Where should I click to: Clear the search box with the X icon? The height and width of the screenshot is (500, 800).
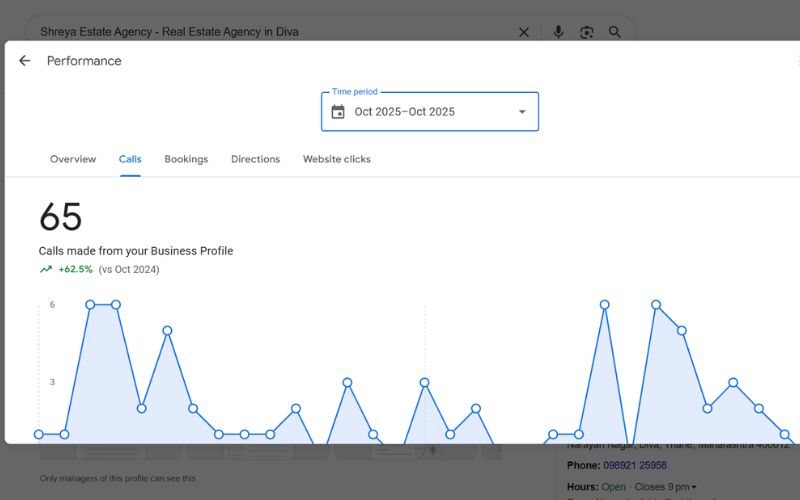coord(524,32)
